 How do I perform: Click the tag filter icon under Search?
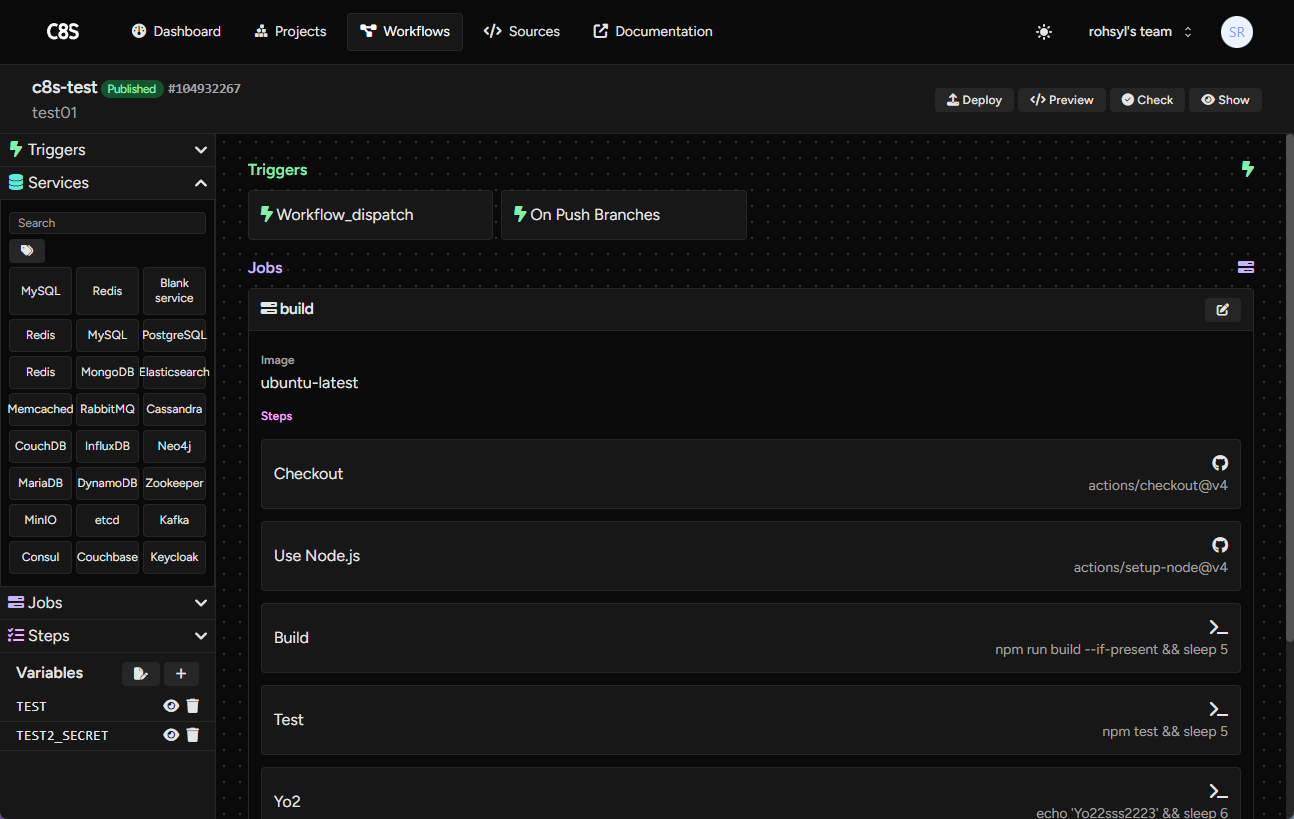[27, 251]
